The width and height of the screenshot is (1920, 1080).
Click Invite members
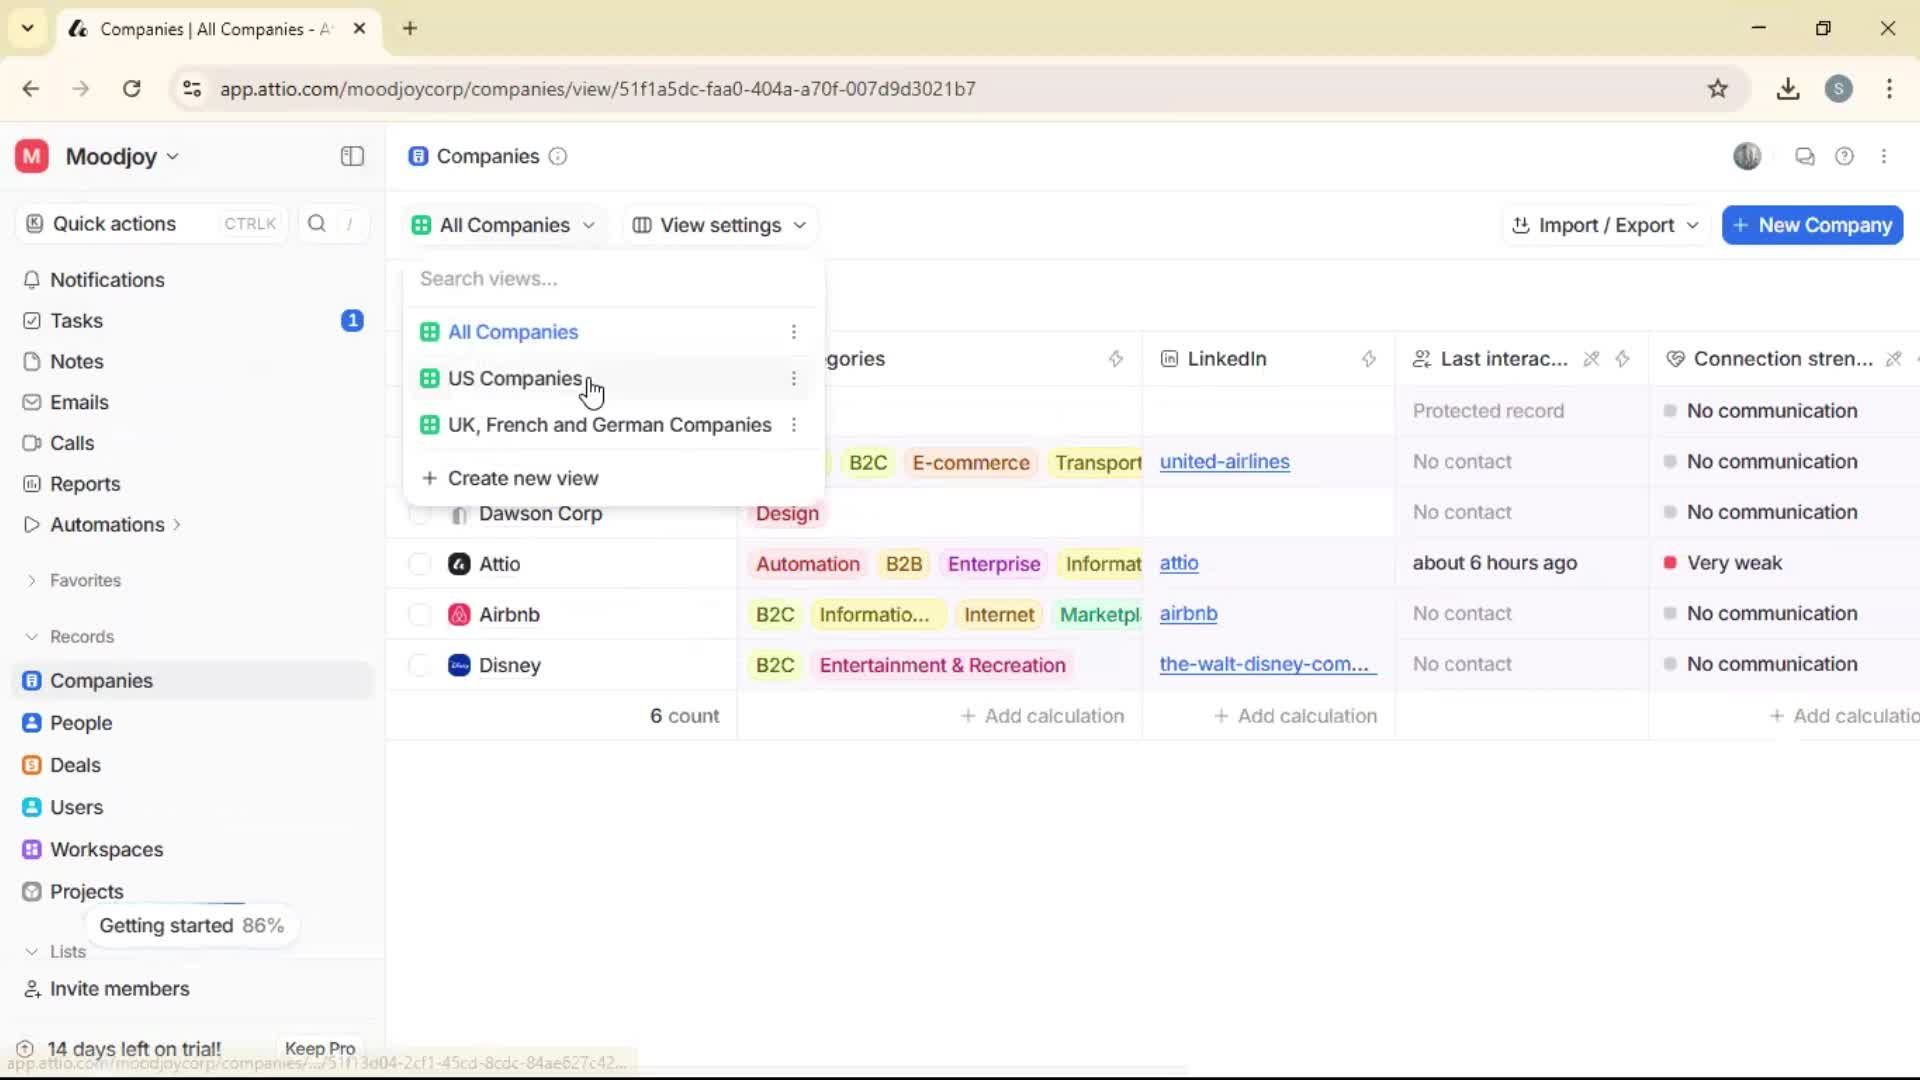click(119, 989)
